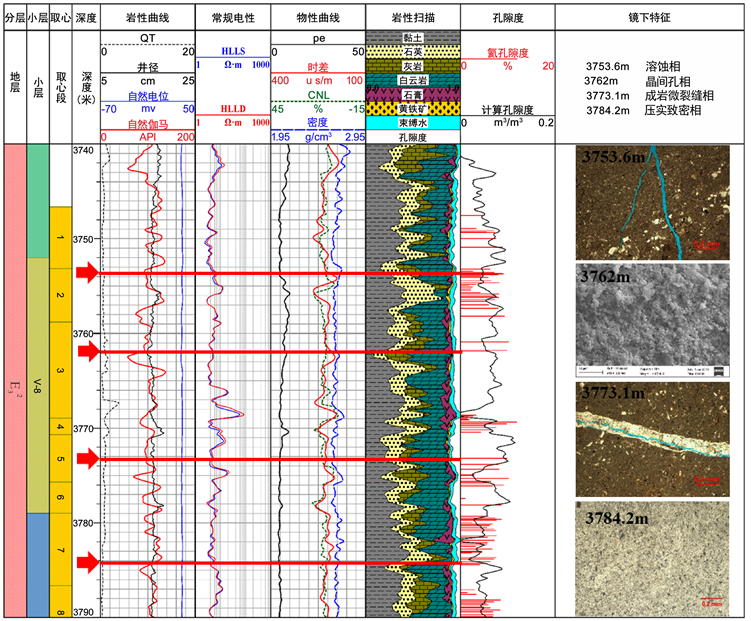Select the 黄铁矿 legend swatch
751x621 pixels.
[x=412, y=108]
